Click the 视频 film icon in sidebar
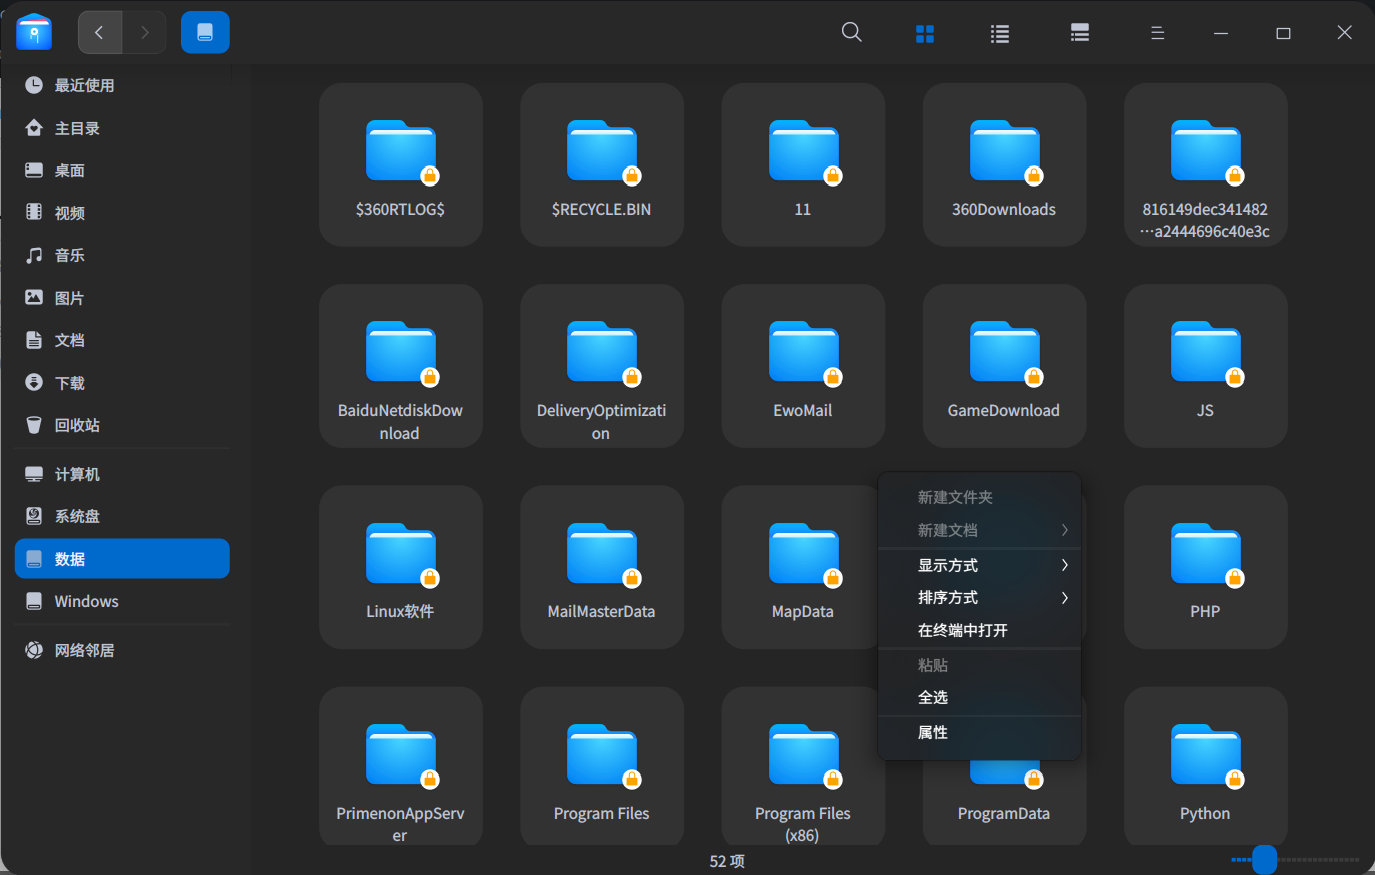 point(34,212)
